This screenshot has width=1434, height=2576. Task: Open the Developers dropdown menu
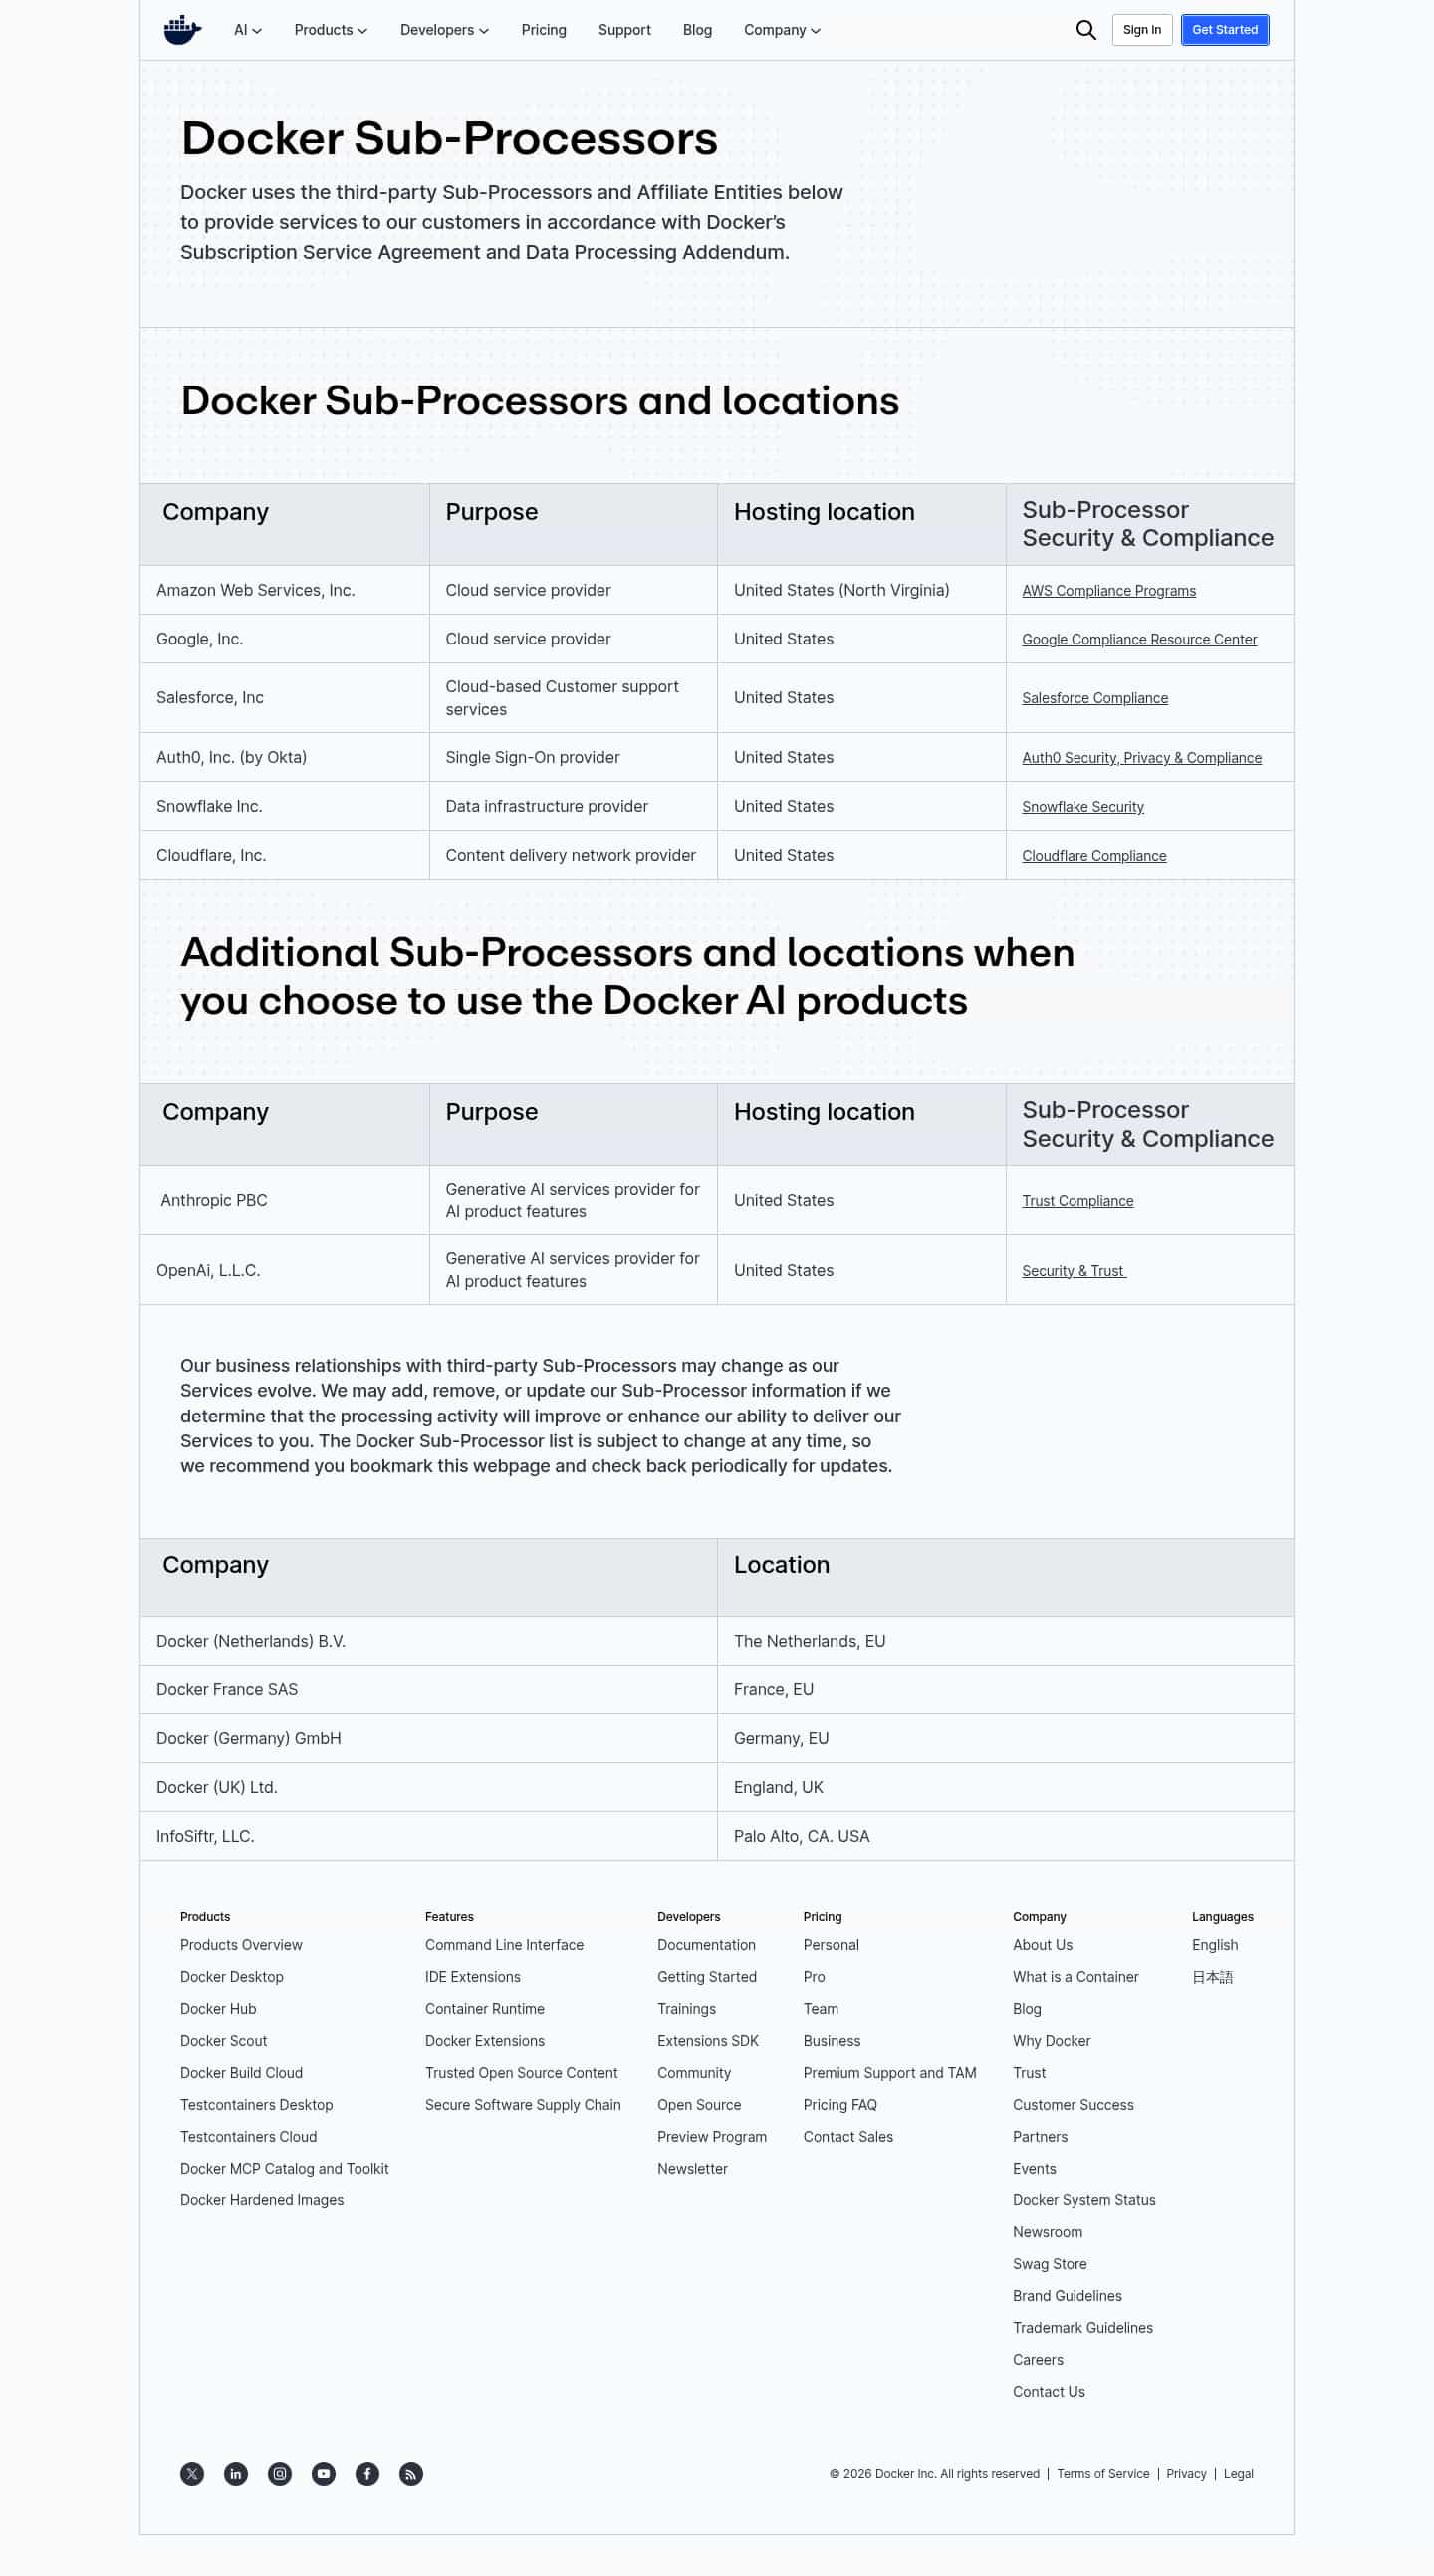pyautogui.click(x=444, y=30)
